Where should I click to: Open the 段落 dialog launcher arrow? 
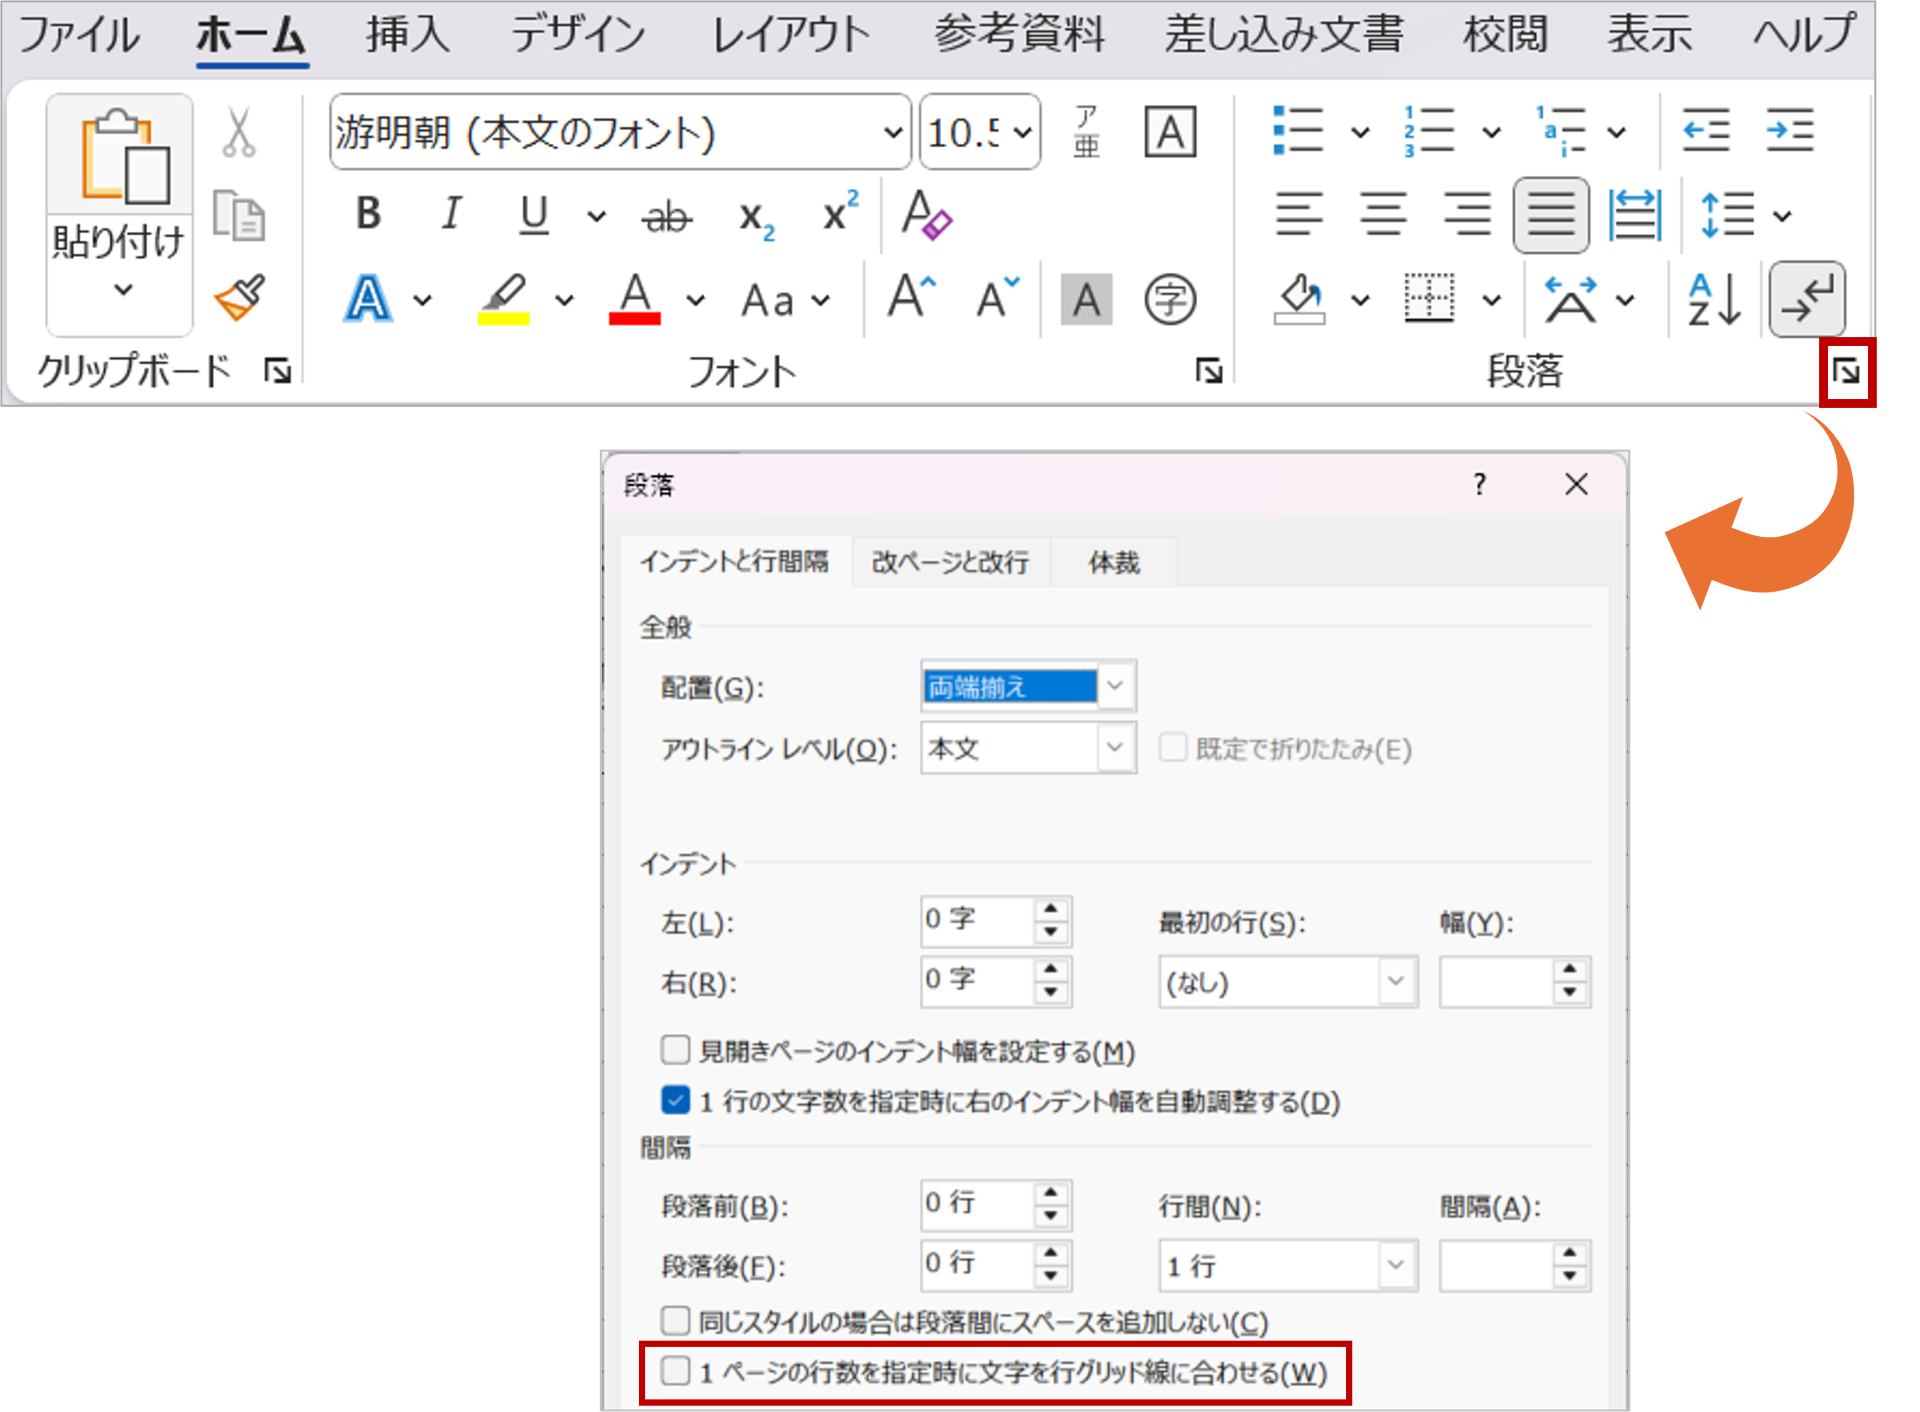pos(1846,372)
